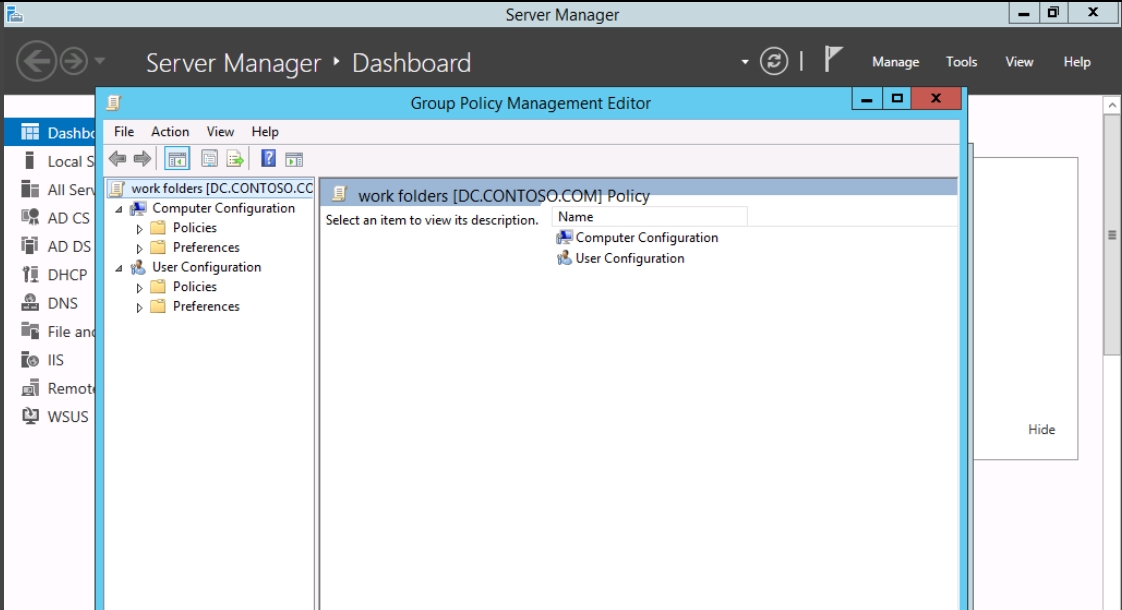Viewport: 1122px width, 610px height.
Task: Open the Help menu in Server Manager
Action: 1077,62
